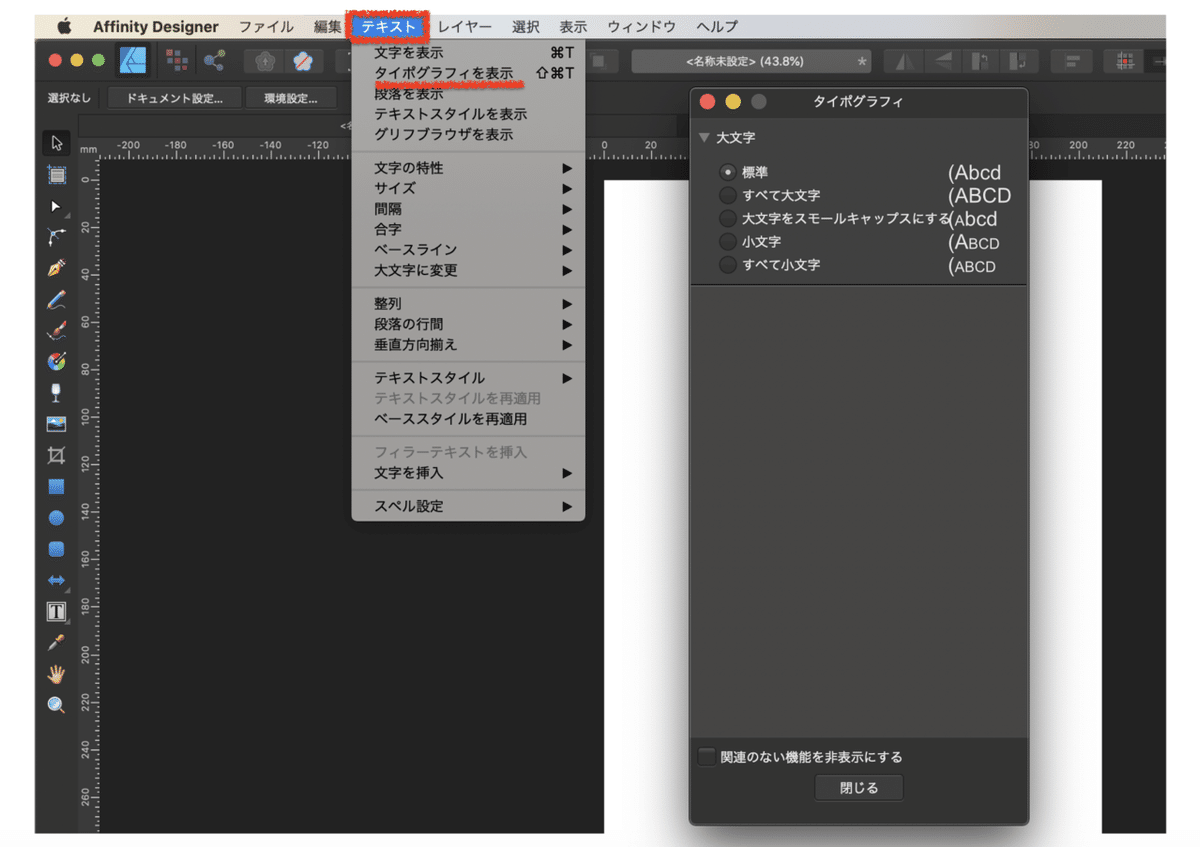
Task: Click the ドキュメント設定... button
Action: click(x=174, y=98)
